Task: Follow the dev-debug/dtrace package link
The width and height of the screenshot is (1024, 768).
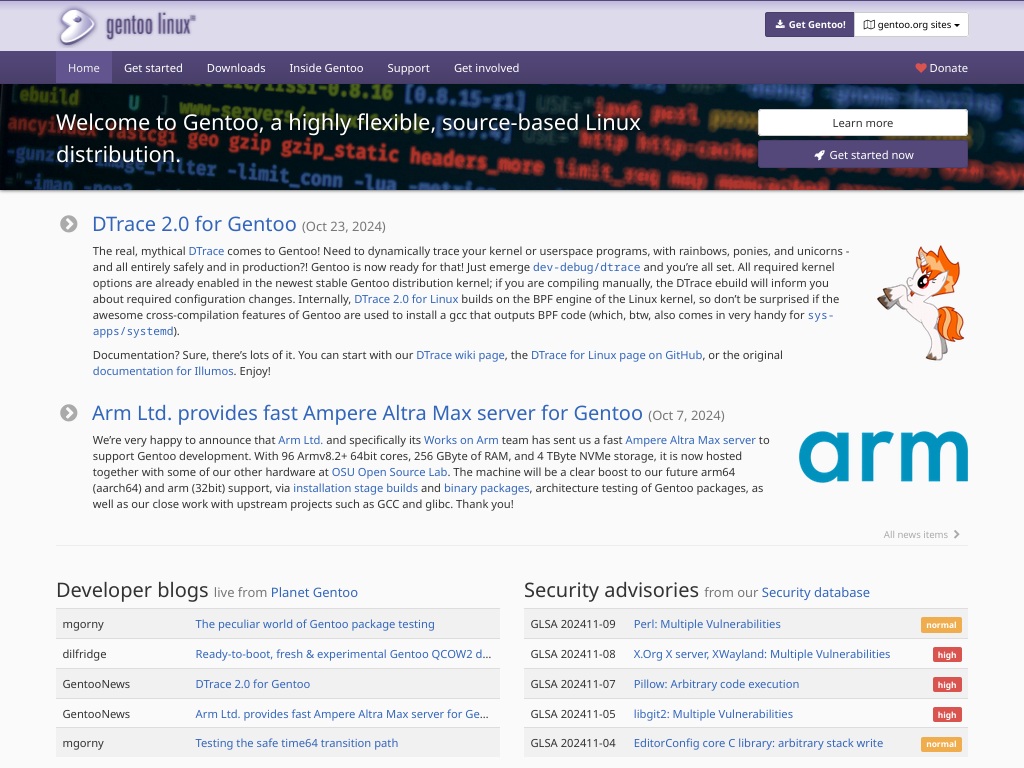Action: tap(586, 267)
